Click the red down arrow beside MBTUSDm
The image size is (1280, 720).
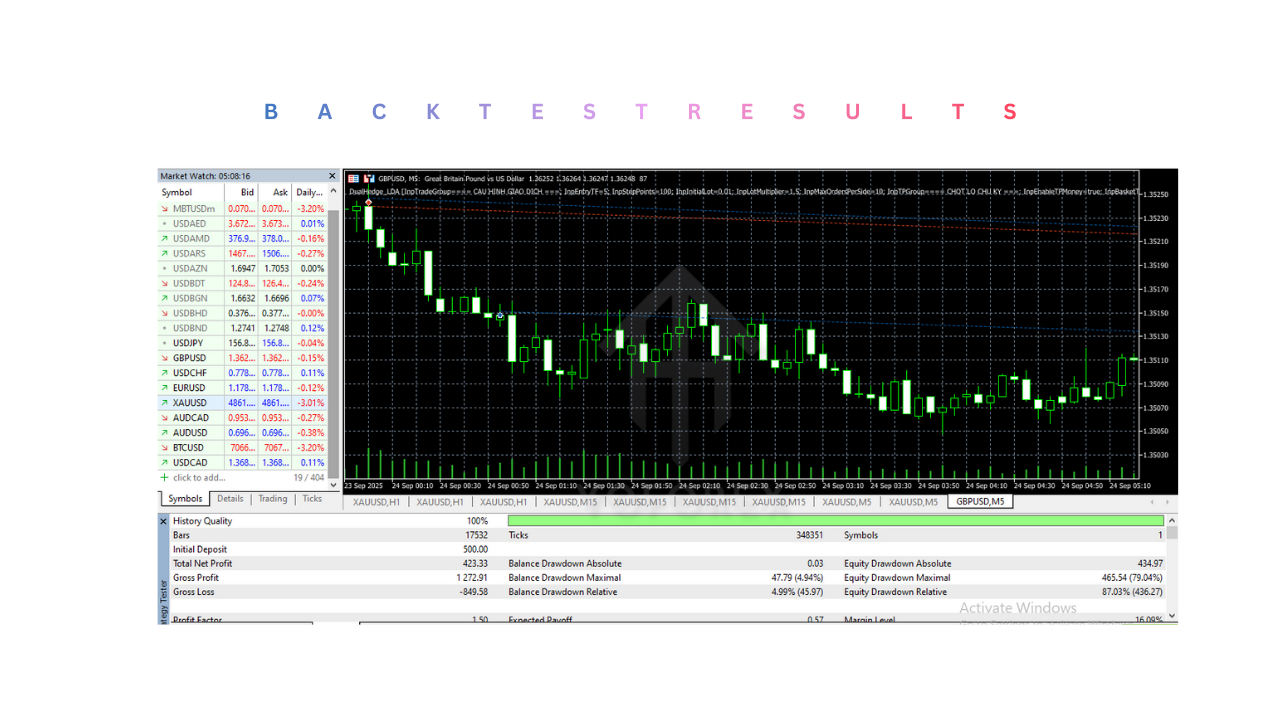(163, 208)
